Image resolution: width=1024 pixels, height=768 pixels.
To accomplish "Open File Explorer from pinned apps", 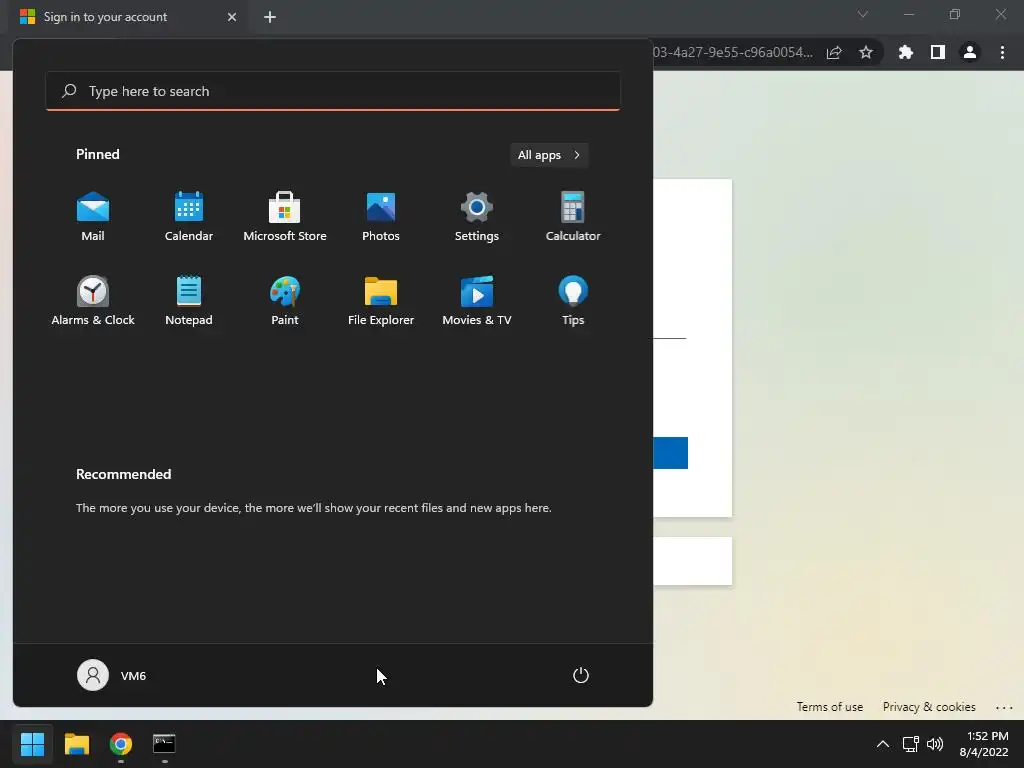I will tap(381, 301).
